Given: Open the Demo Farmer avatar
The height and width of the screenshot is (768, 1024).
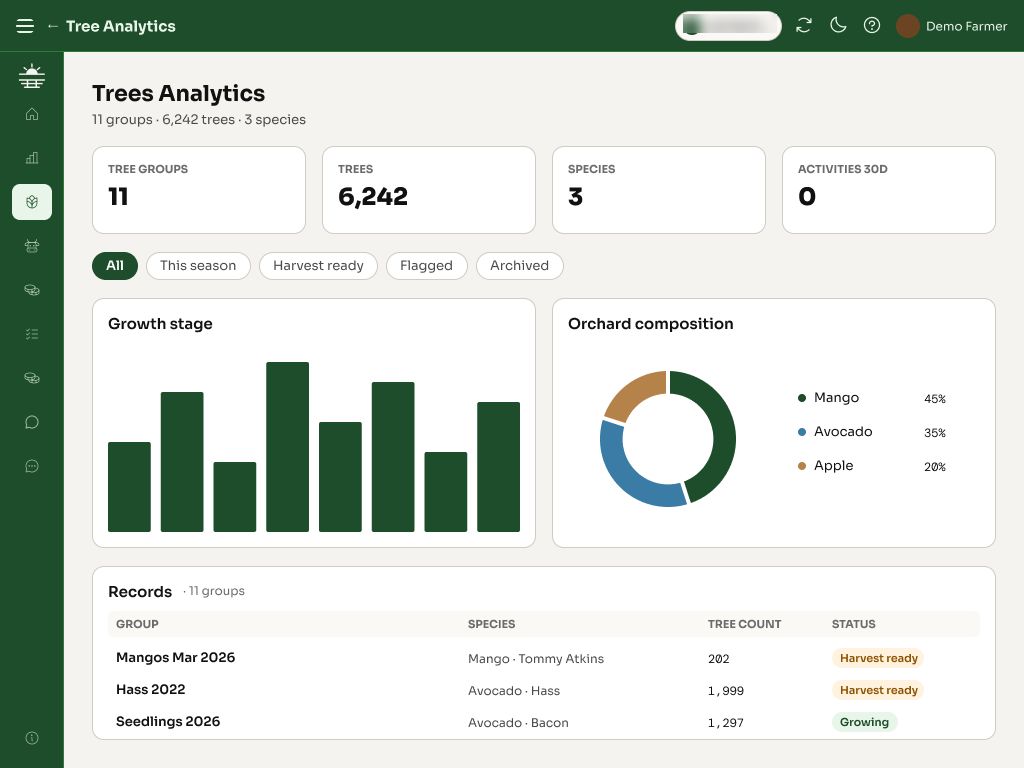Looking at the screenshot, I should pyautogui.click(x=907, y=26).
